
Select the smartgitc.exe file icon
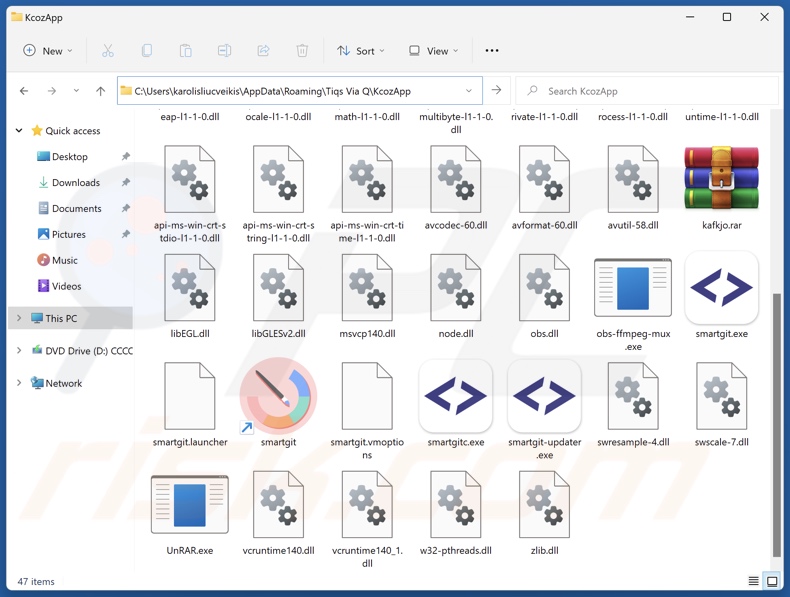(x=456, y=397)
